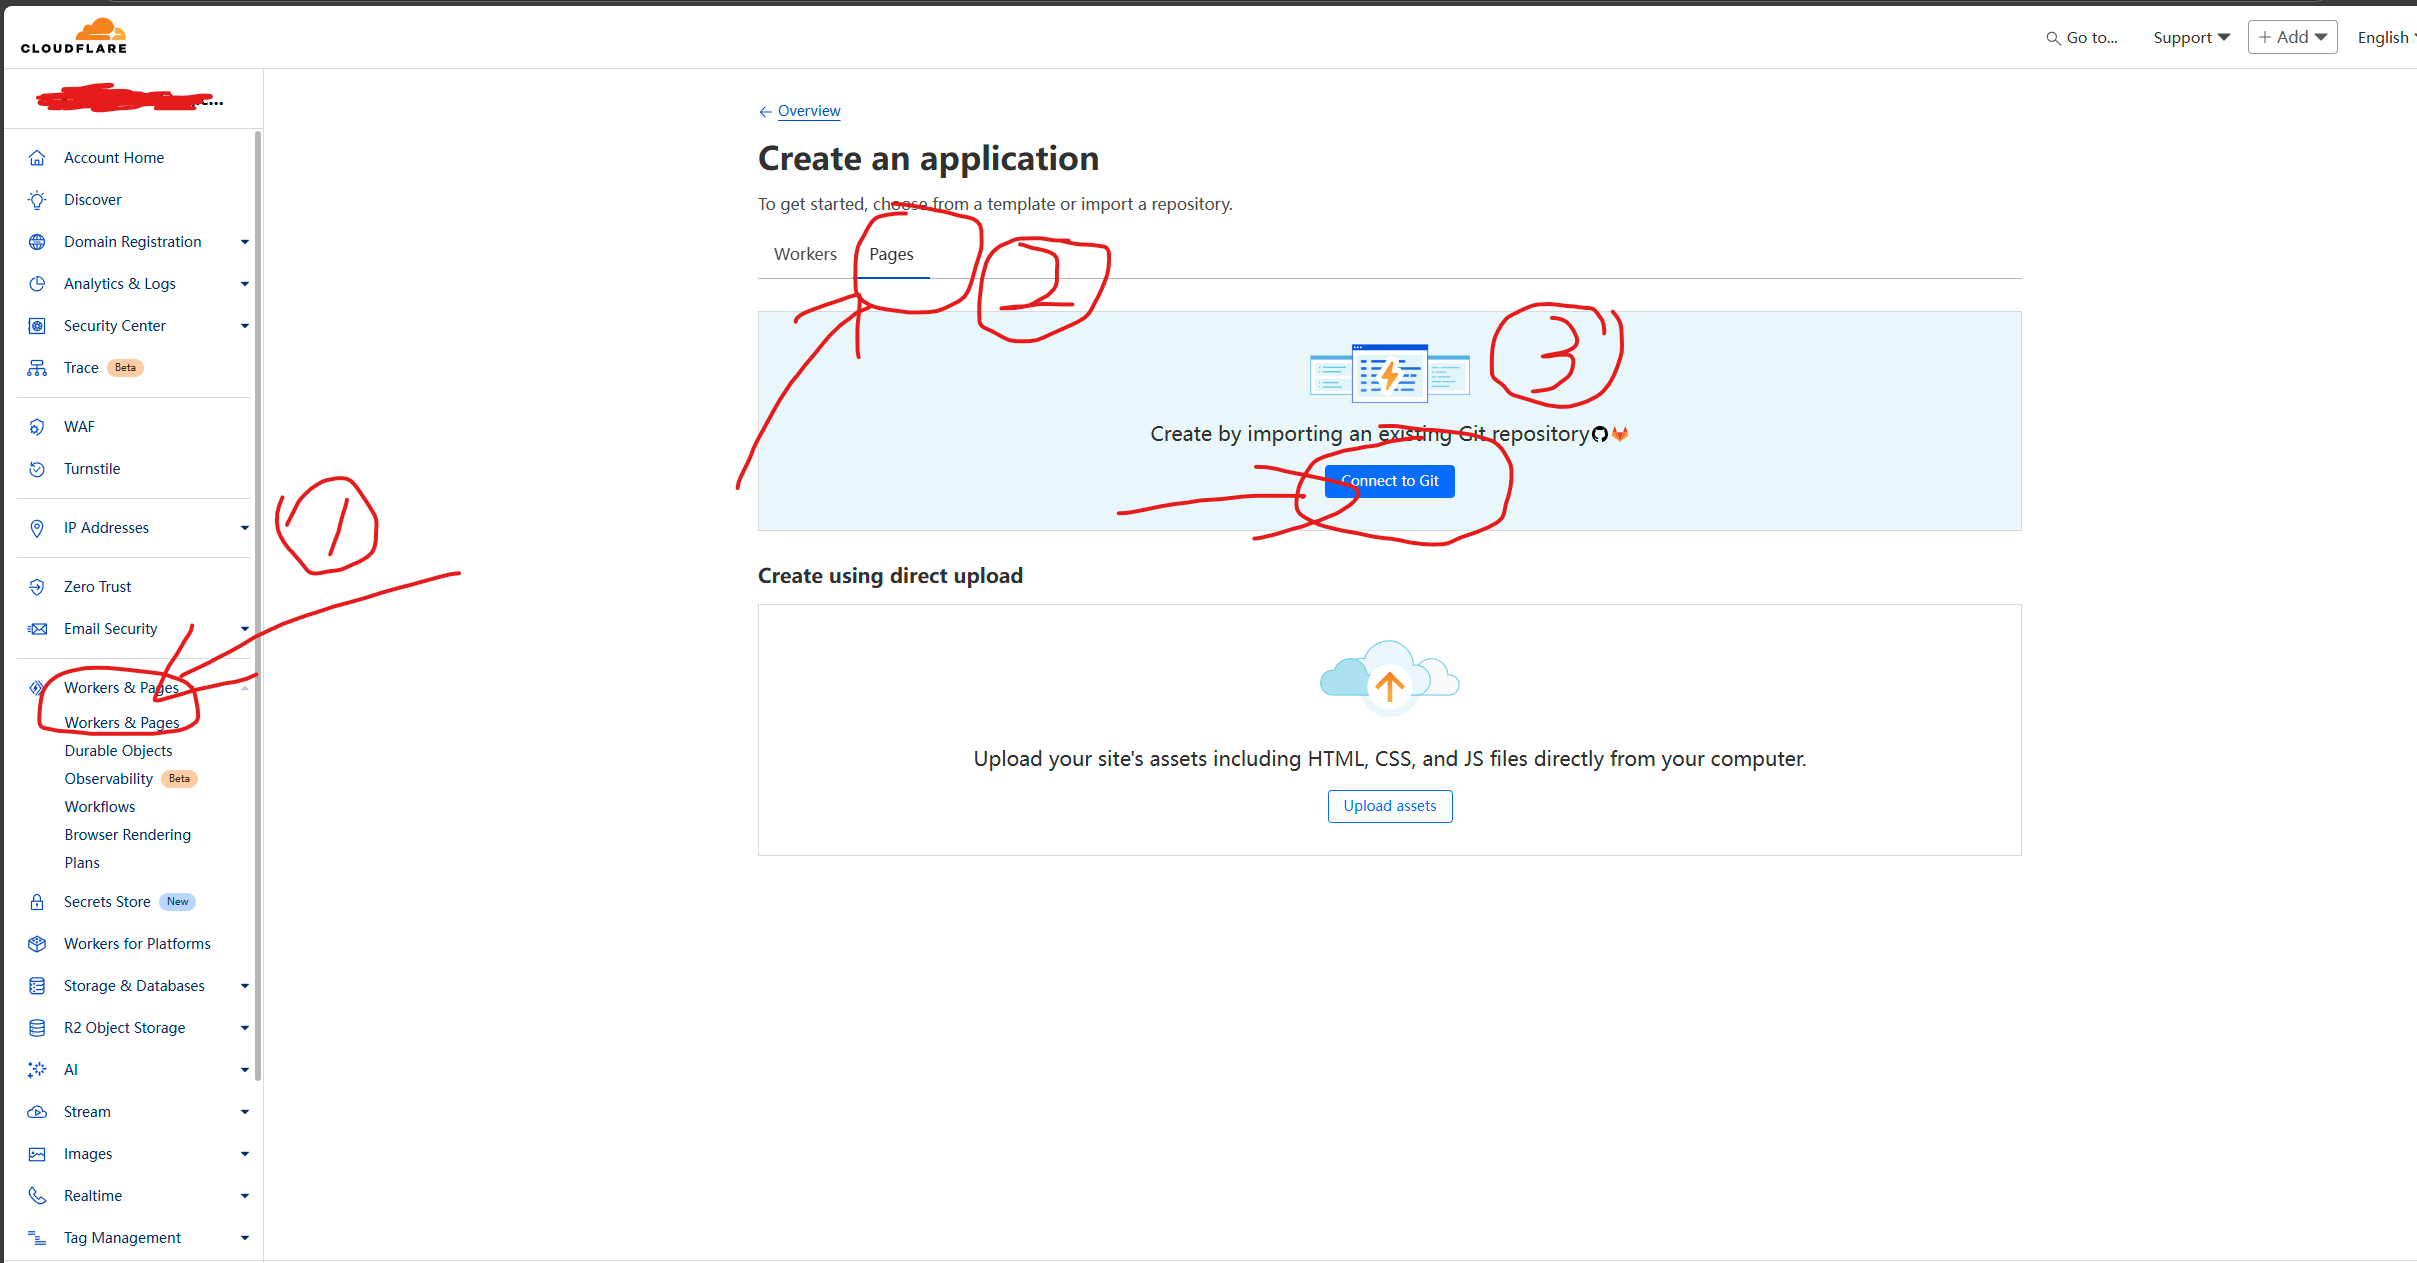
Task: Go back via Overview link
Action: tap(808, 111)
